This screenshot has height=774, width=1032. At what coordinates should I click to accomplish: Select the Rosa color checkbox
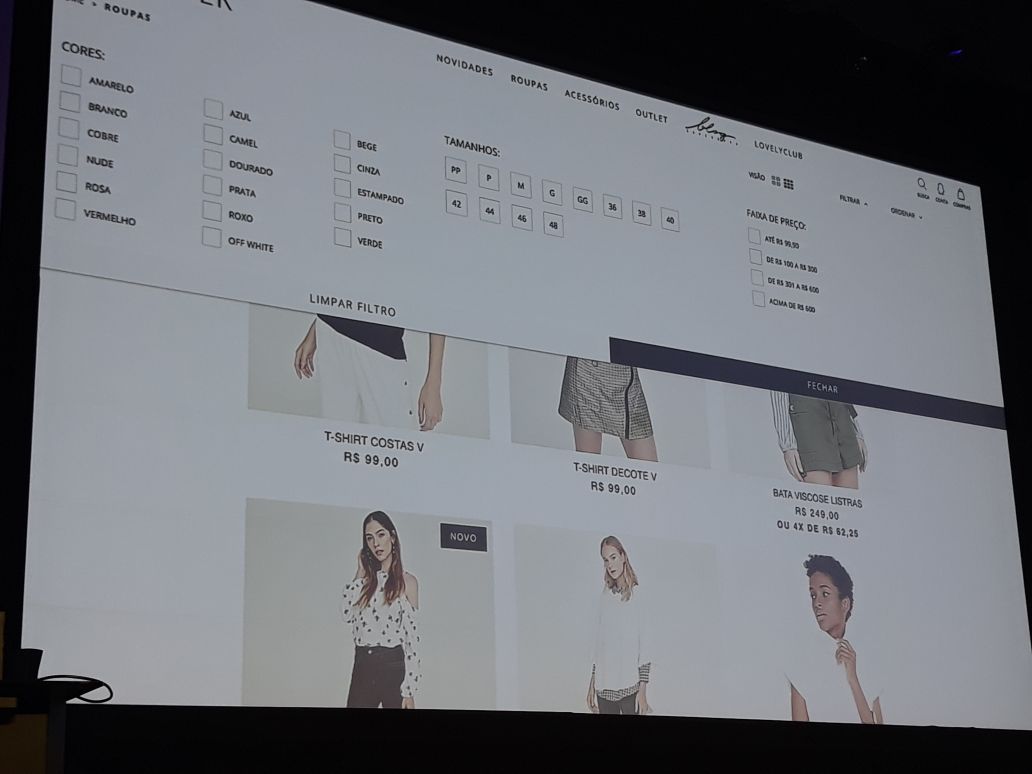(66, 182)
